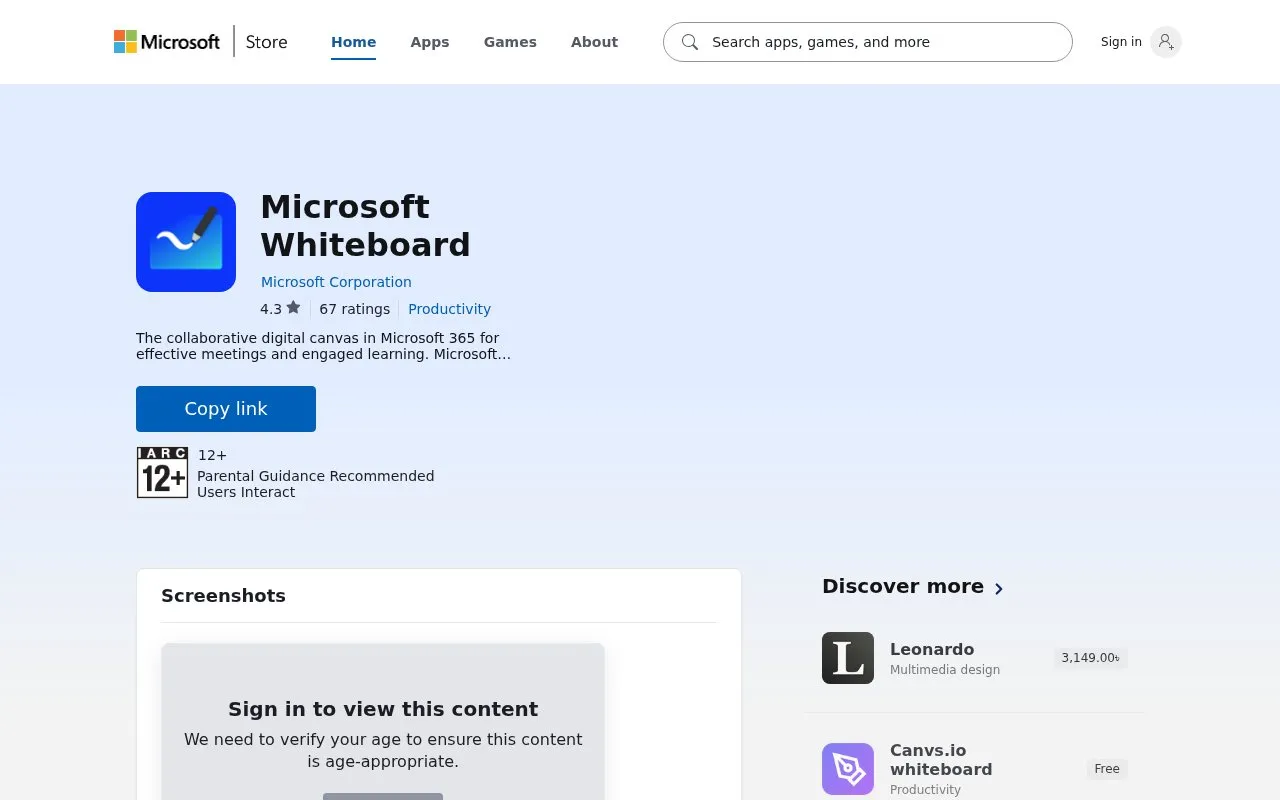Click the Users Interact text
The height and width of the screenshot is (800, 1280).
pos(246,492)
